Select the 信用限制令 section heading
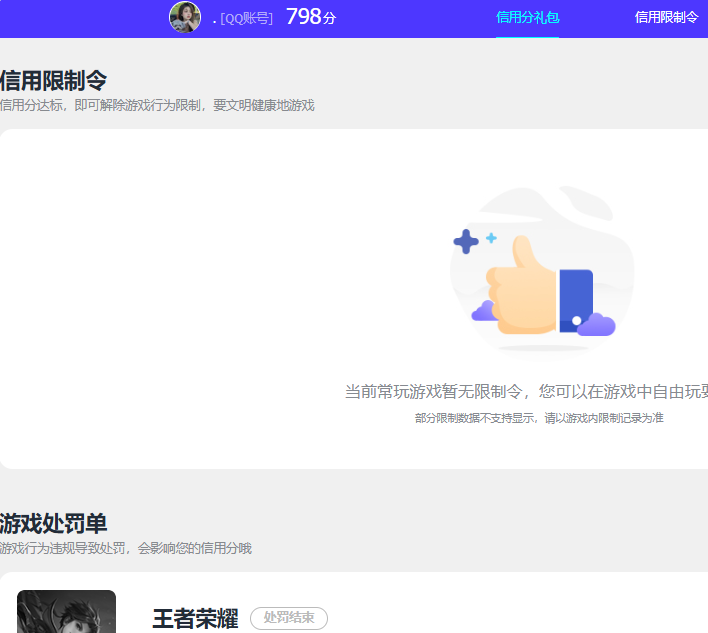The image size is (708, 633). click(53, 81)
